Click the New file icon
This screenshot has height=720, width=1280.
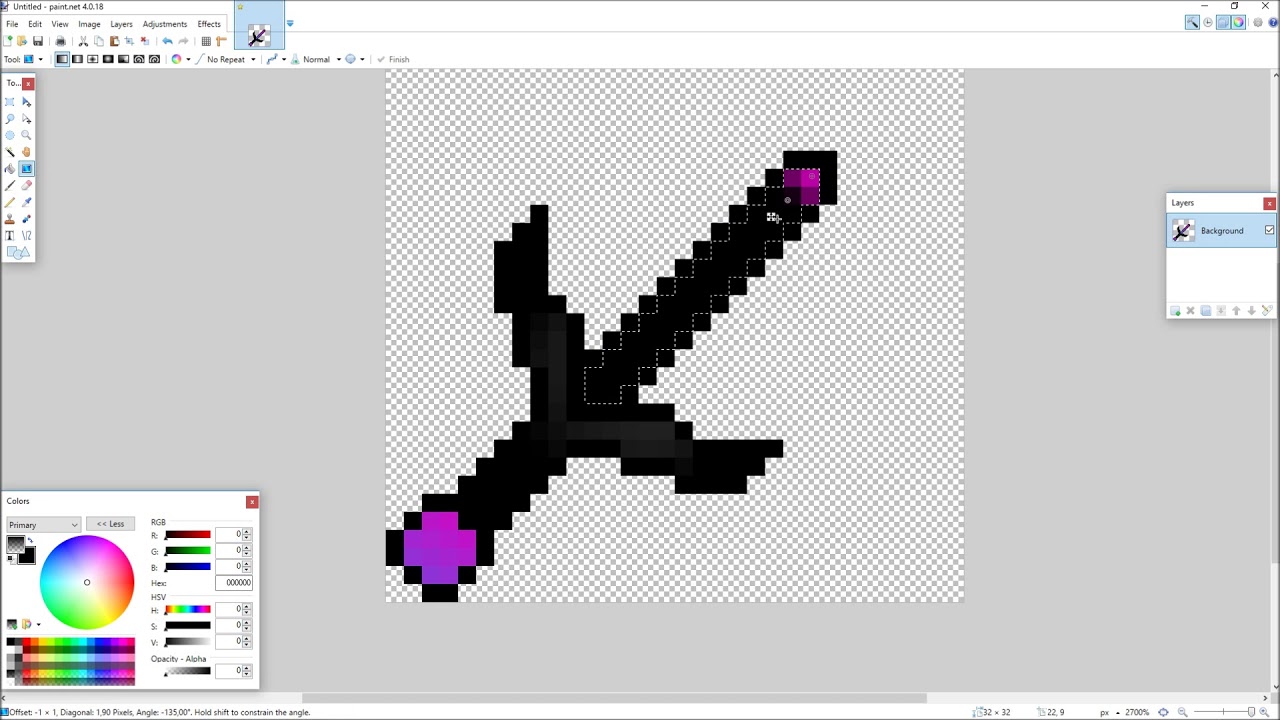[8, 41]
